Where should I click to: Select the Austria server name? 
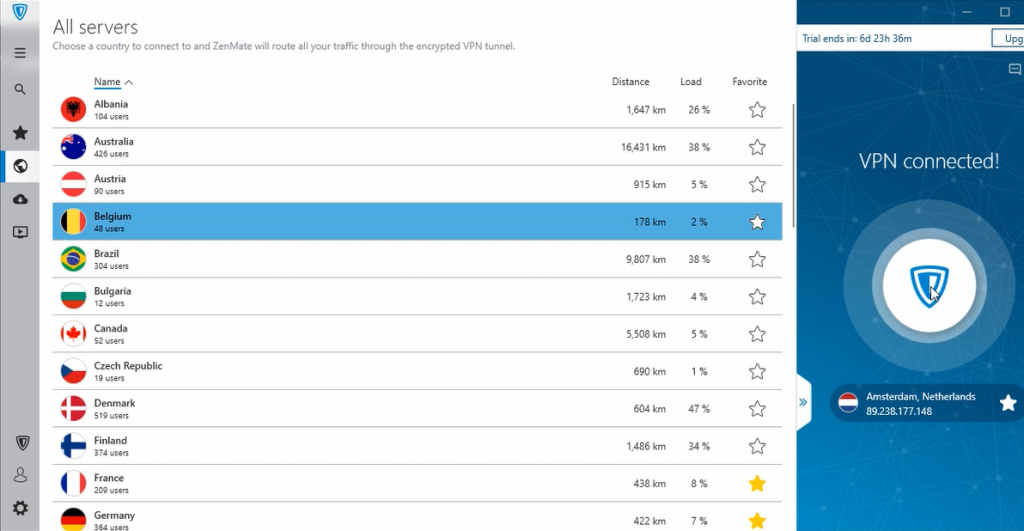pos(110,178)
